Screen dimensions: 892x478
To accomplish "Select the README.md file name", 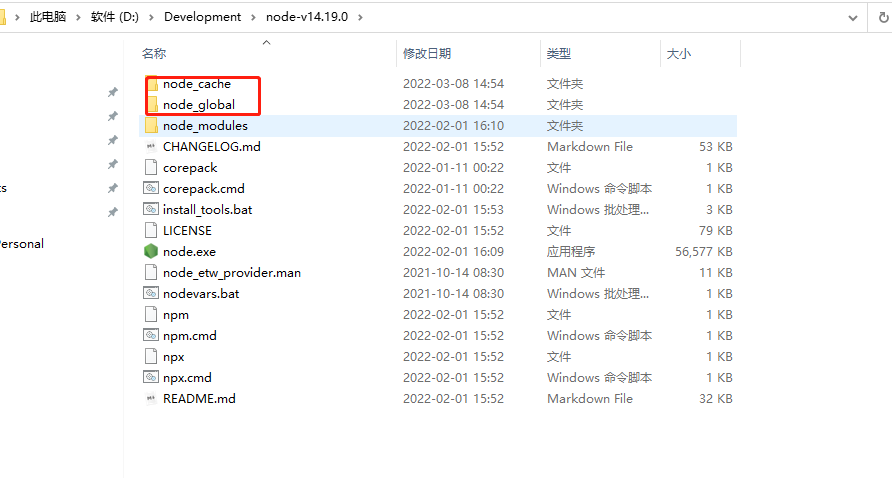I will [x=199, y=399].
